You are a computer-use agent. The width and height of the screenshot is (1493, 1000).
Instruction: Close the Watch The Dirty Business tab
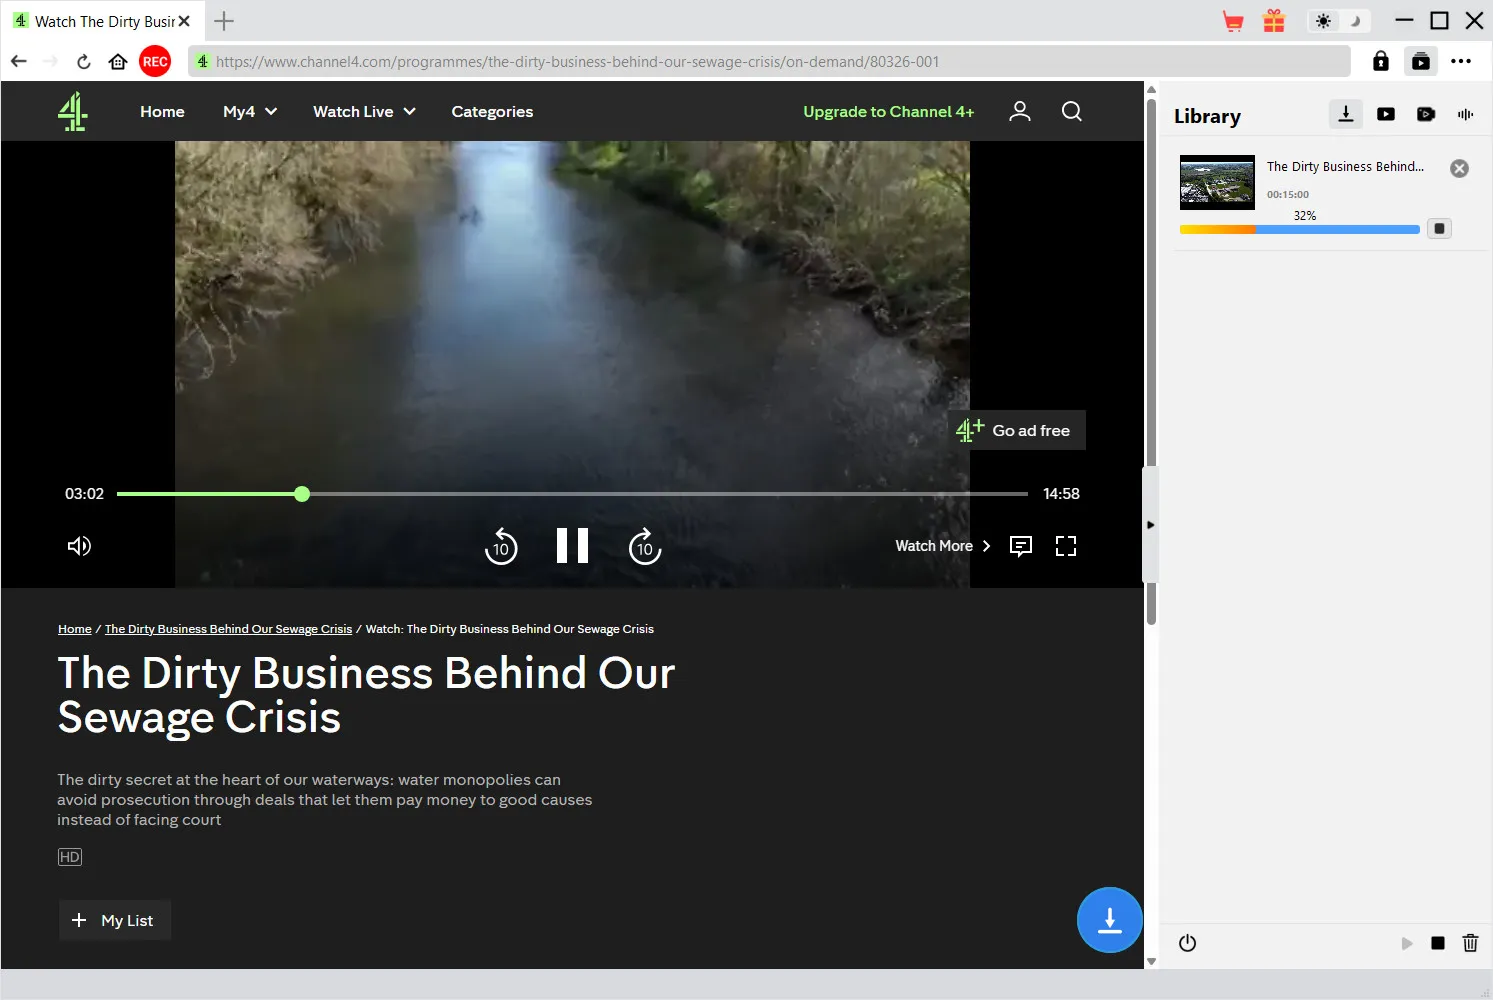click(184, 21)
